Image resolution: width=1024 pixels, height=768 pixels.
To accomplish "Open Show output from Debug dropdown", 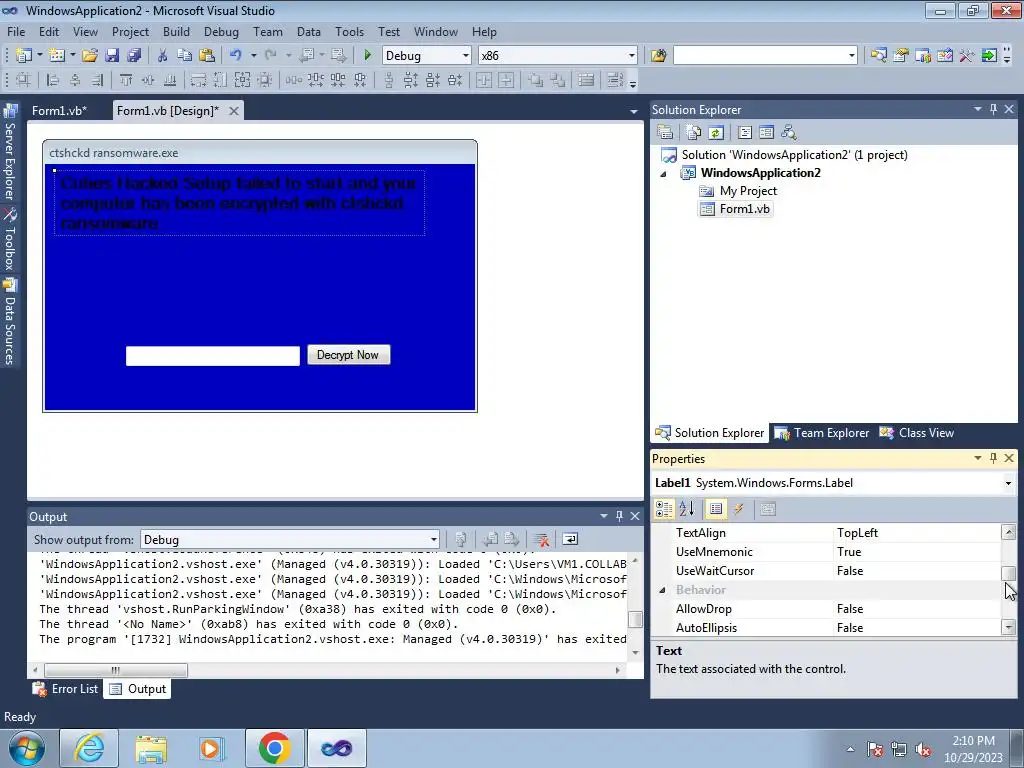I will pyautogui.click(x=434, y=539).
